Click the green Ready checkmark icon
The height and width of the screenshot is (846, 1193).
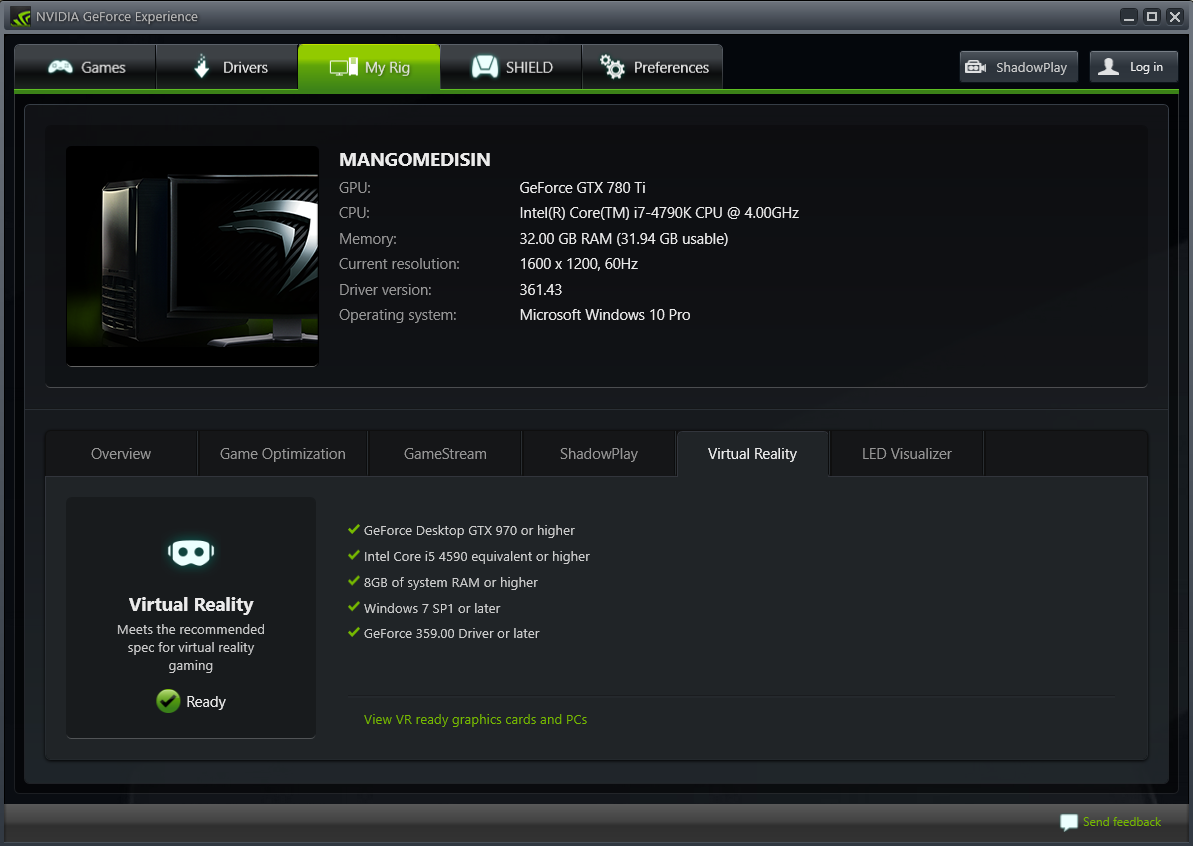168,701
